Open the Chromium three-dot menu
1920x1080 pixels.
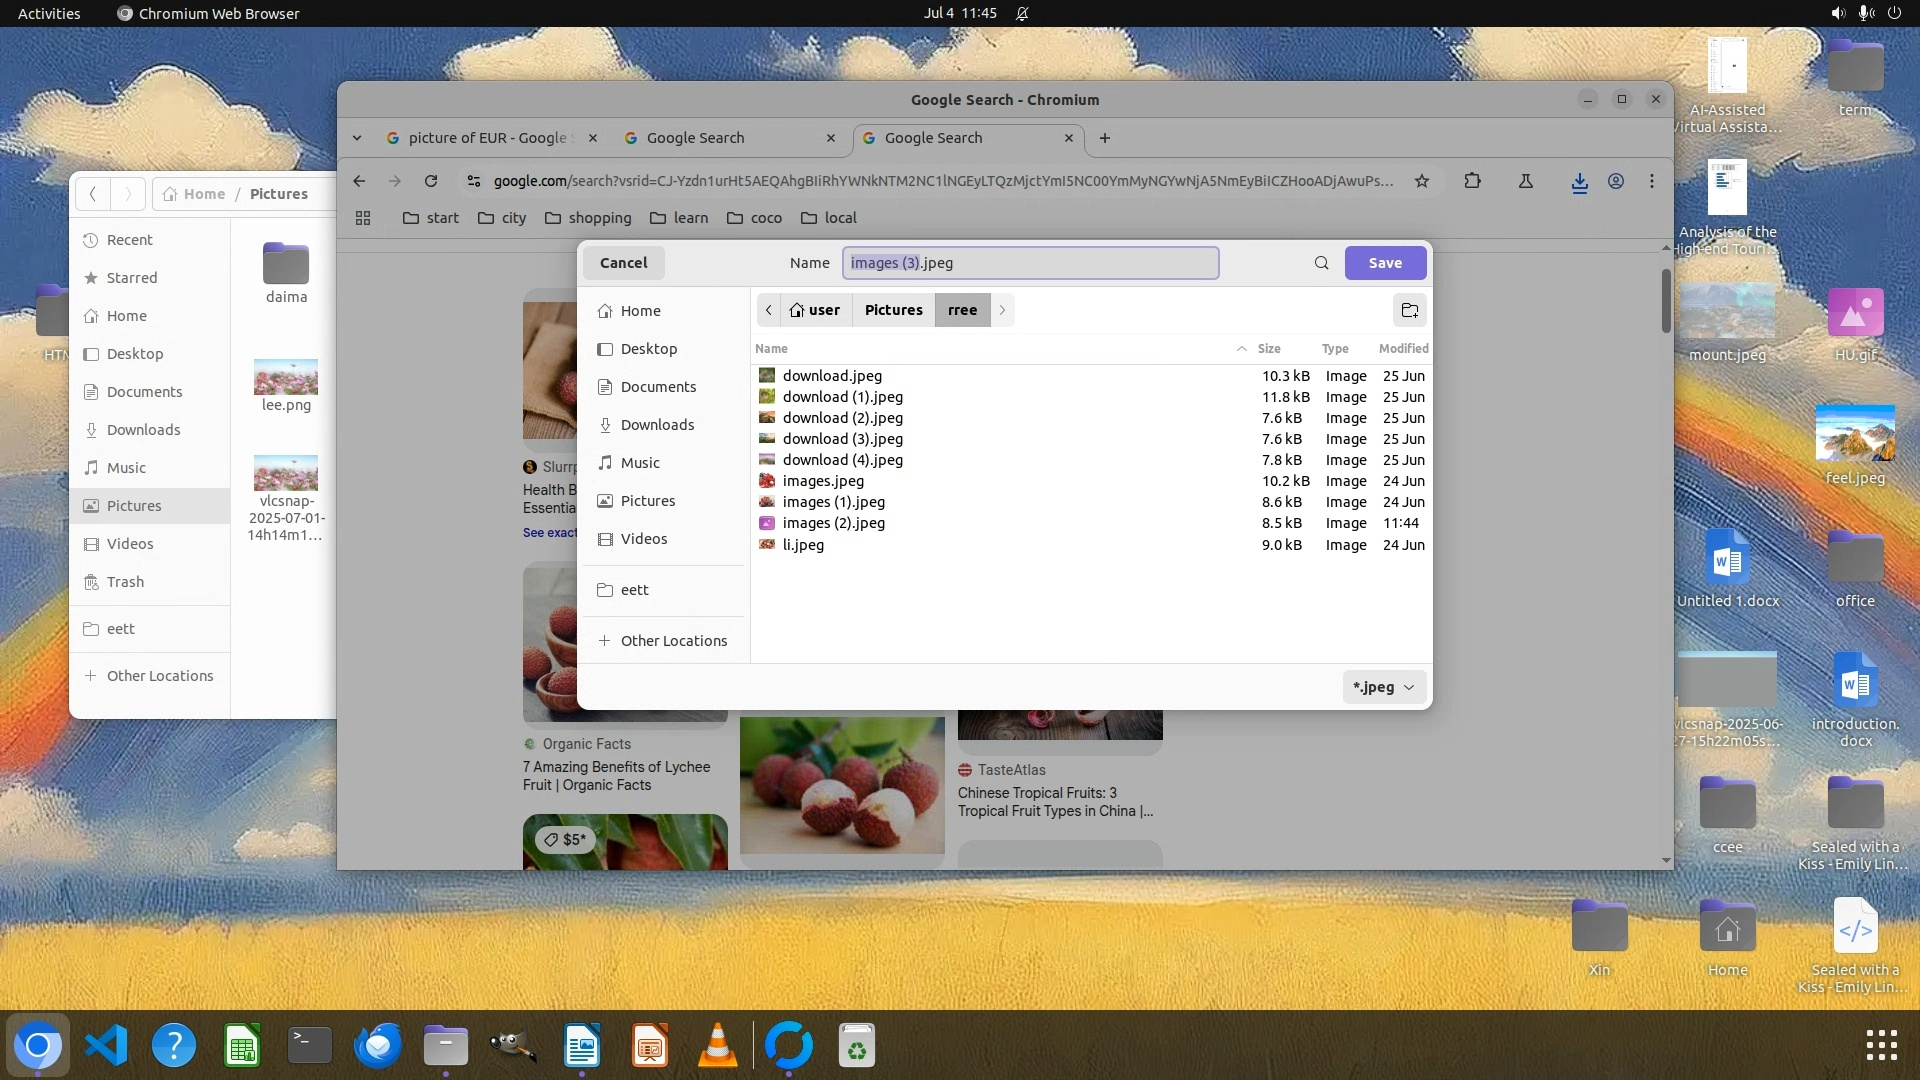pyautogui.click(x=1652, y=181)
